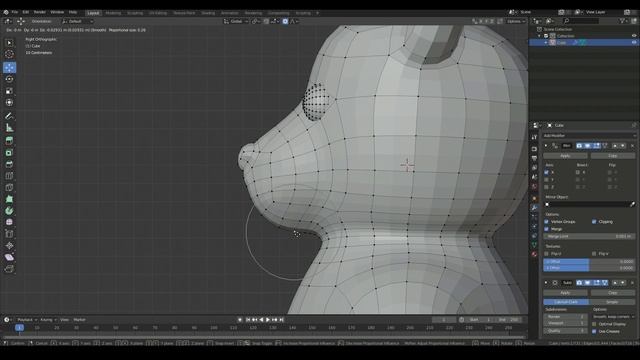The width and height of the screenshot is (640, 360).
Task: Open the File menu
Action: click(15, 12)
